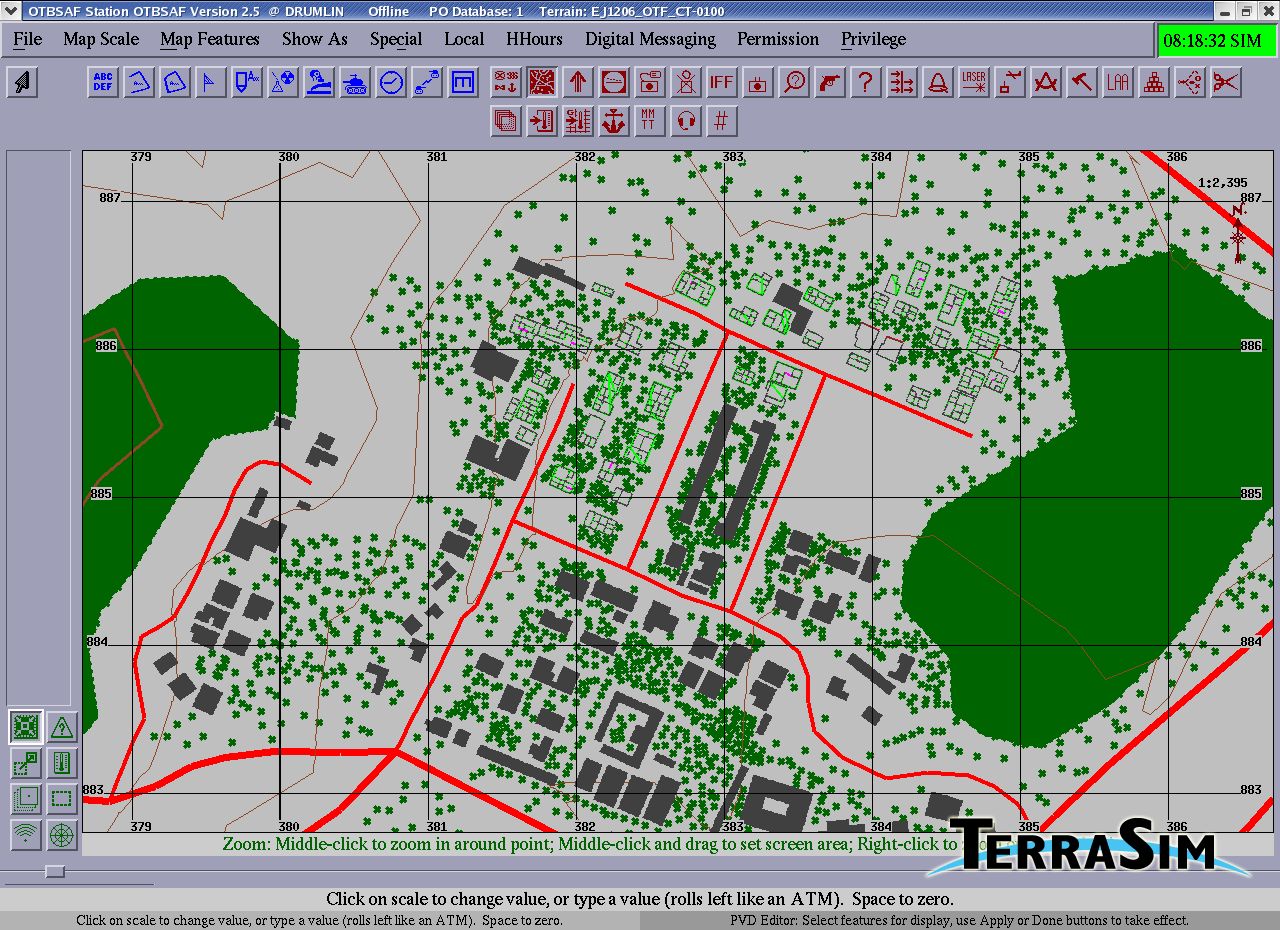This screenshot has height=930, width=1280.
Task: Click the red anchor icon
Action: point(614,121)
